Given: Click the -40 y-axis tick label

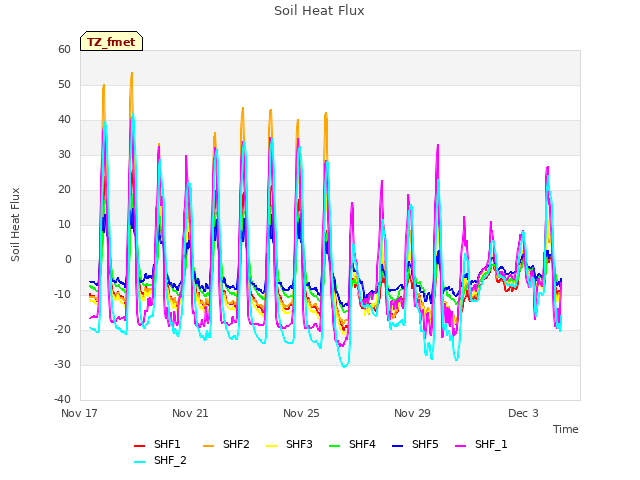Looking at the screenshot, I should (x=62, y=400).
